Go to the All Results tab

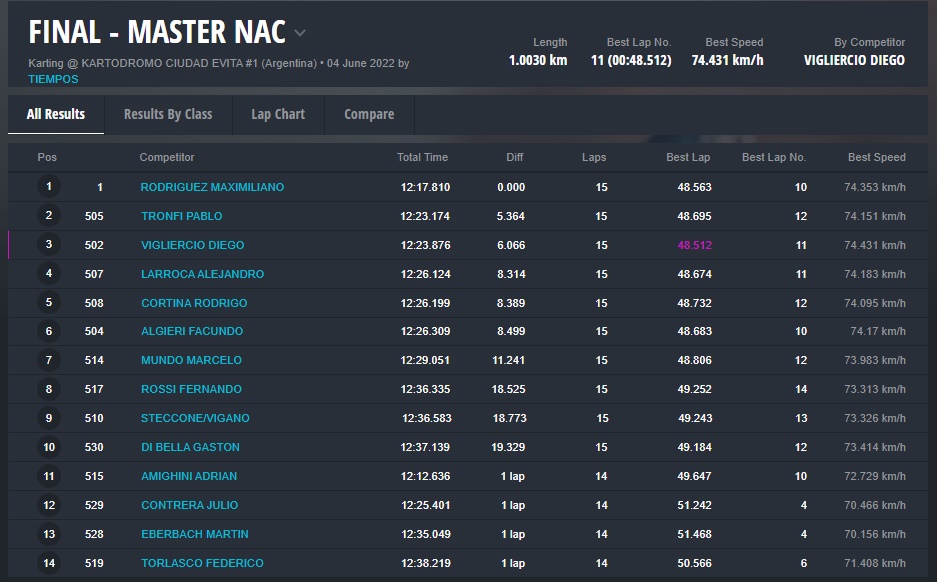(x=56, y=114)
